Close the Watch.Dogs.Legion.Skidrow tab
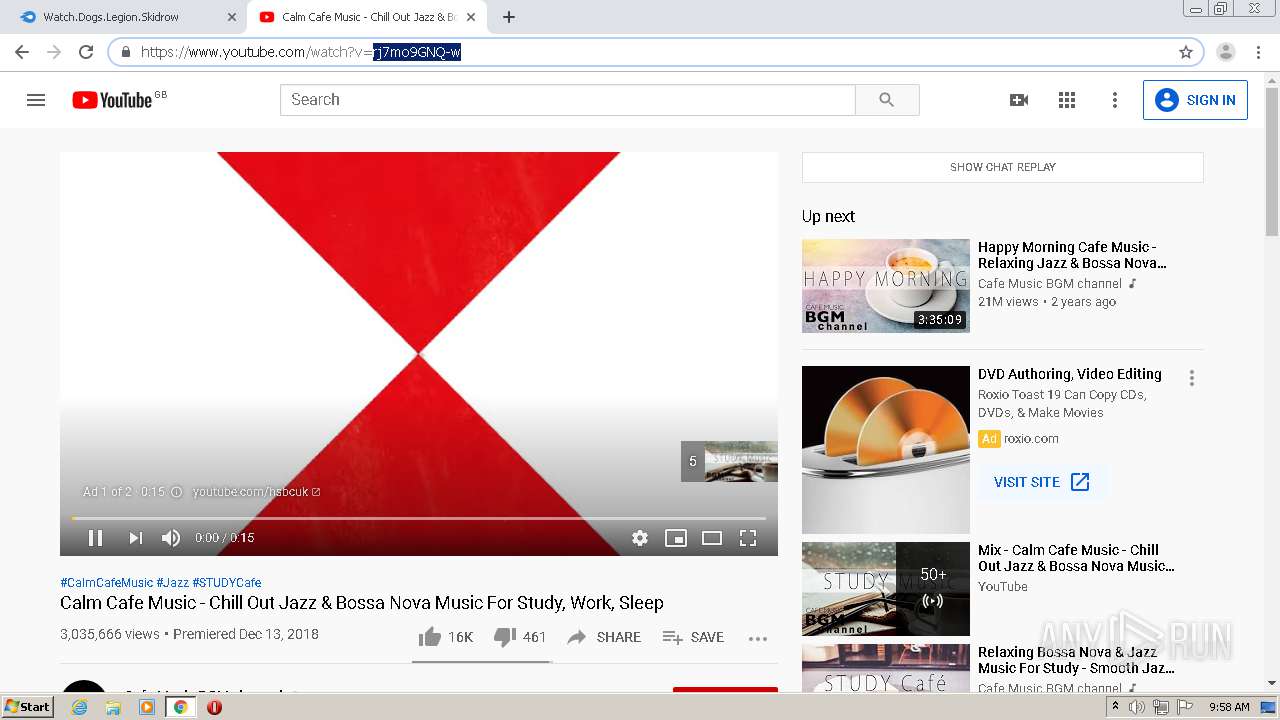Image resolution: width=1280 pixels, height=720 pixels. [x=231, y=17]
